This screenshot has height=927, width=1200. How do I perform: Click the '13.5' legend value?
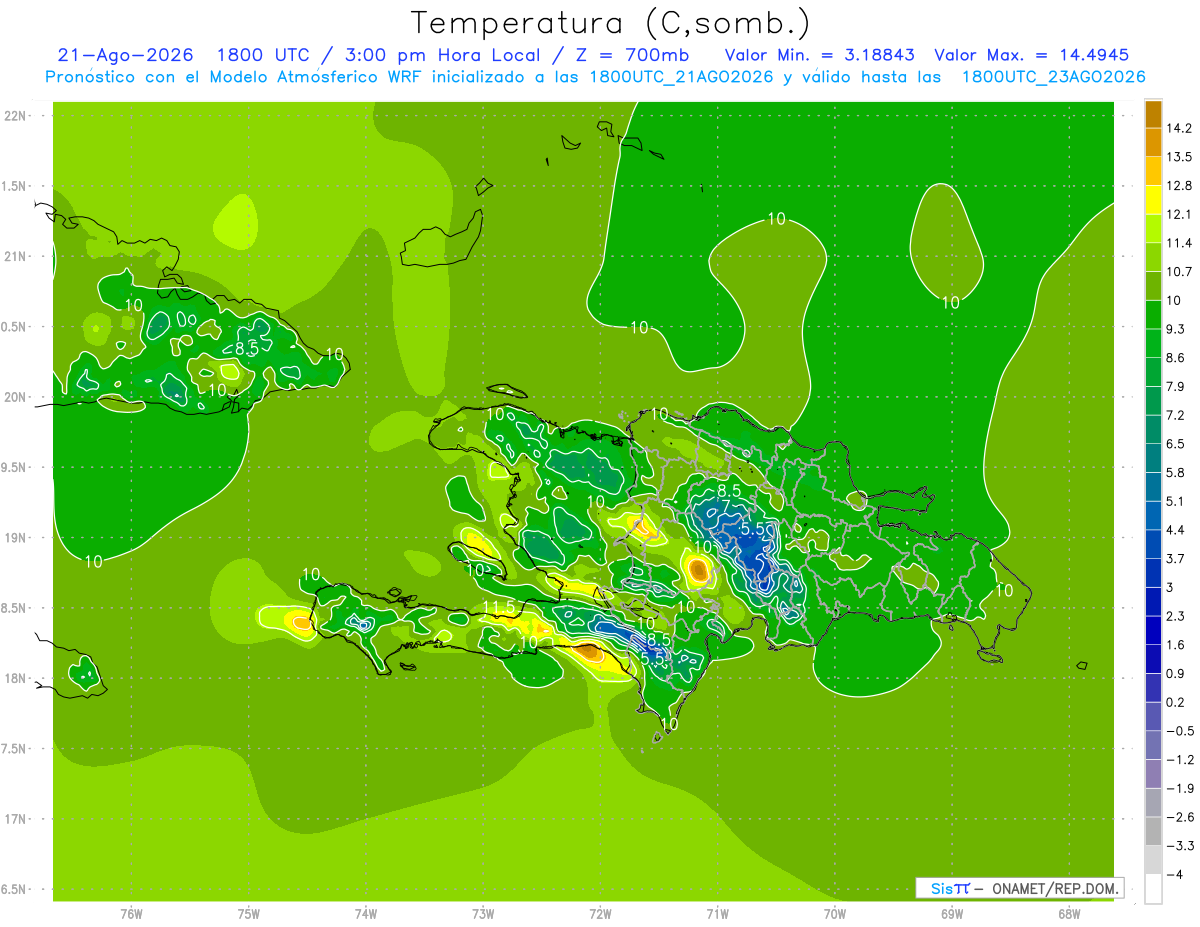[x=1178, y=157]
